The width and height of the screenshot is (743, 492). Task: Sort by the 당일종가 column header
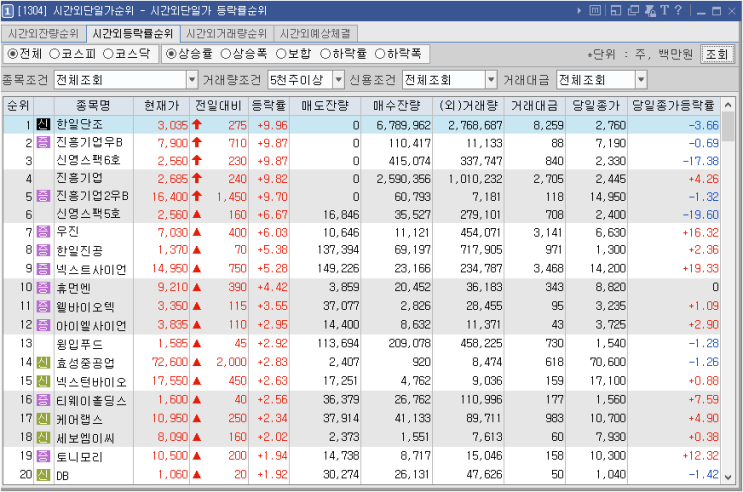596,106
